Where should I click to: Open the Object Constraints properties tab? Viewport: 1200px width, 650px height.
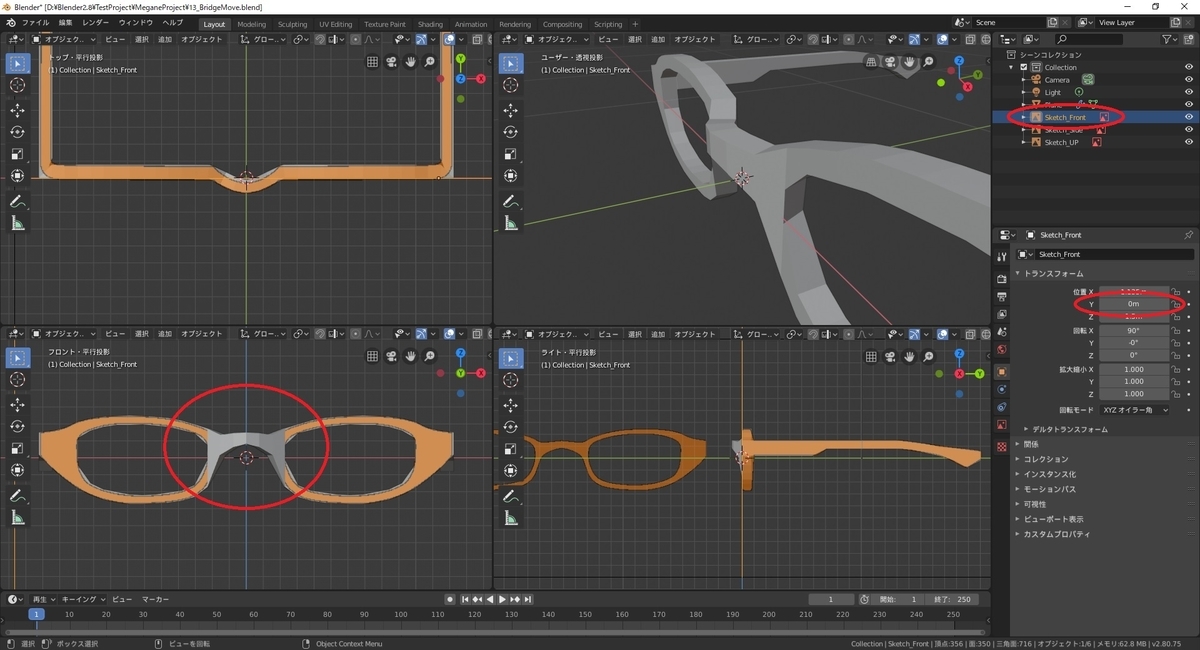click(1002, 407)
